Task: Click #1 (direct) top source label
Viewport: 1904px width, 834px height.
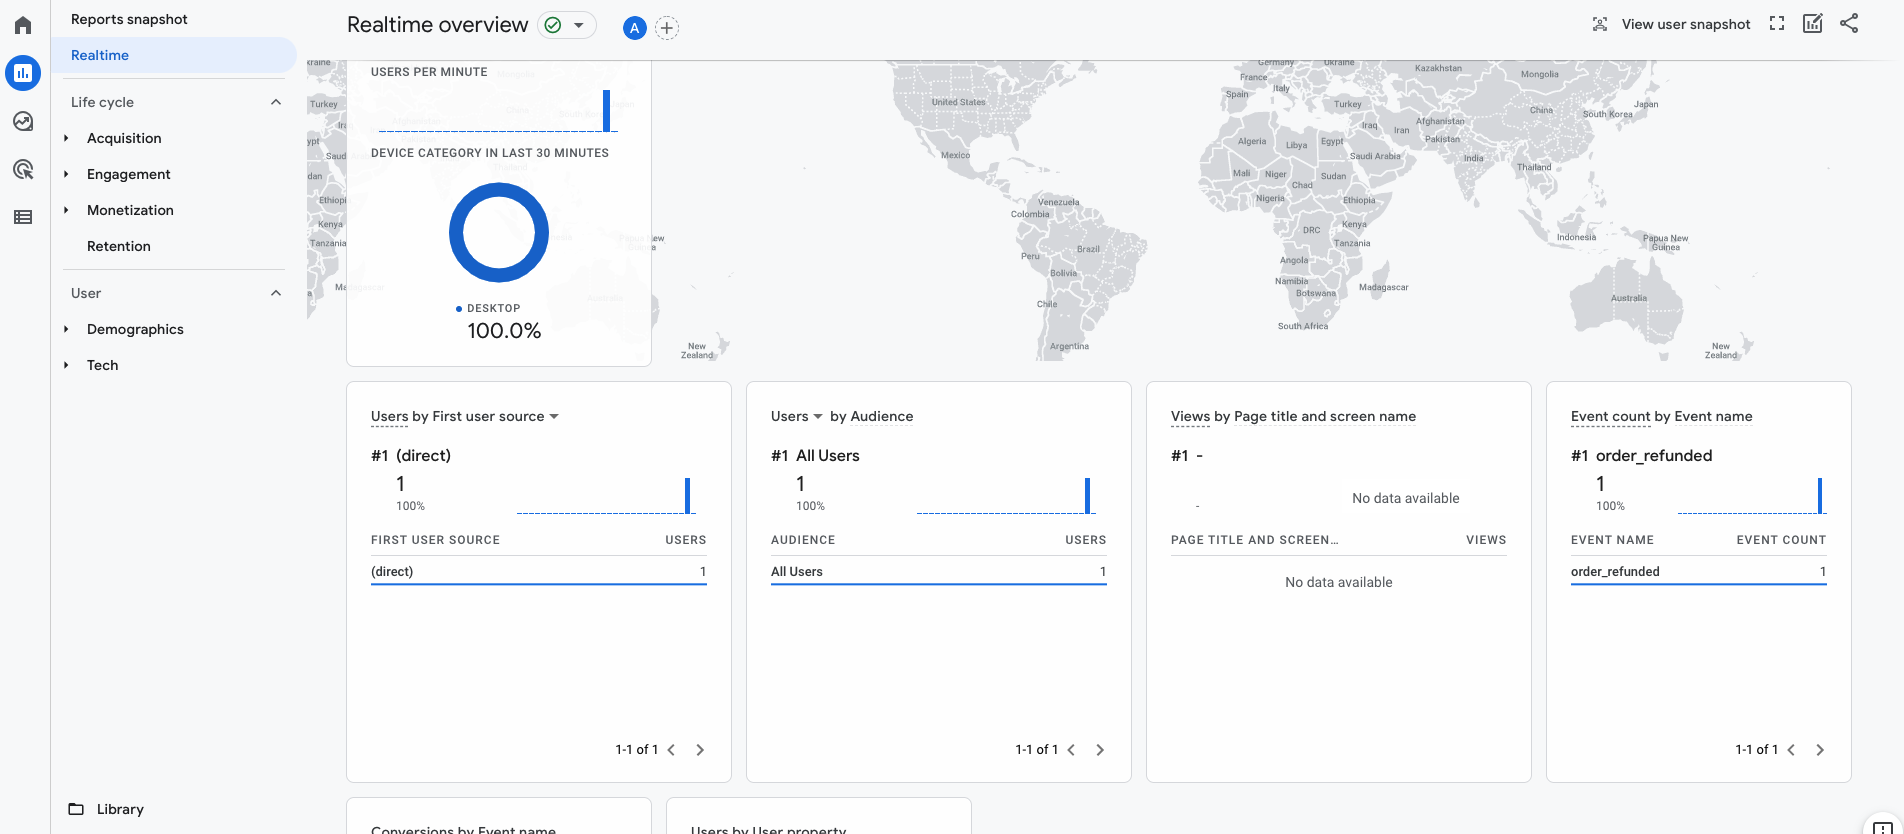Action: pos(411,455)
